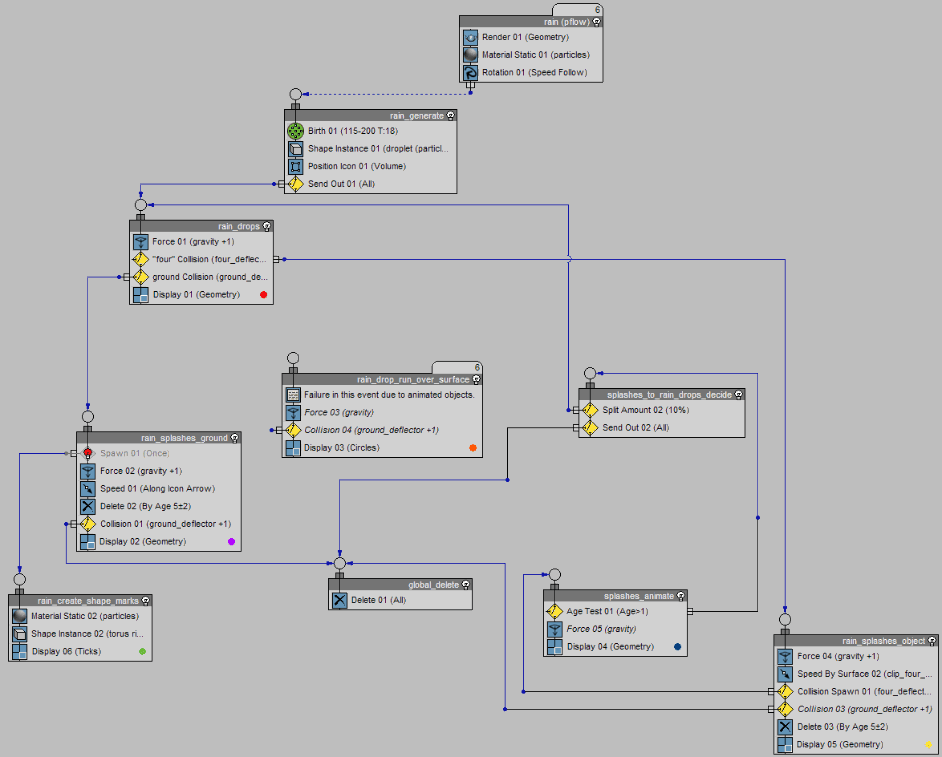
Task: Select the Render 01 (Geometry) operator icon
Action: coord(471,37)
